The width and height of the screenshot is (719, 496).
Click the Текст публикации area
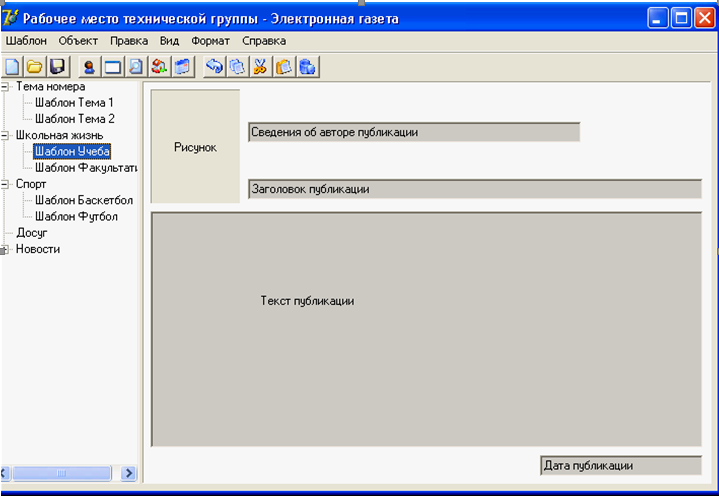tap(426, 329)
